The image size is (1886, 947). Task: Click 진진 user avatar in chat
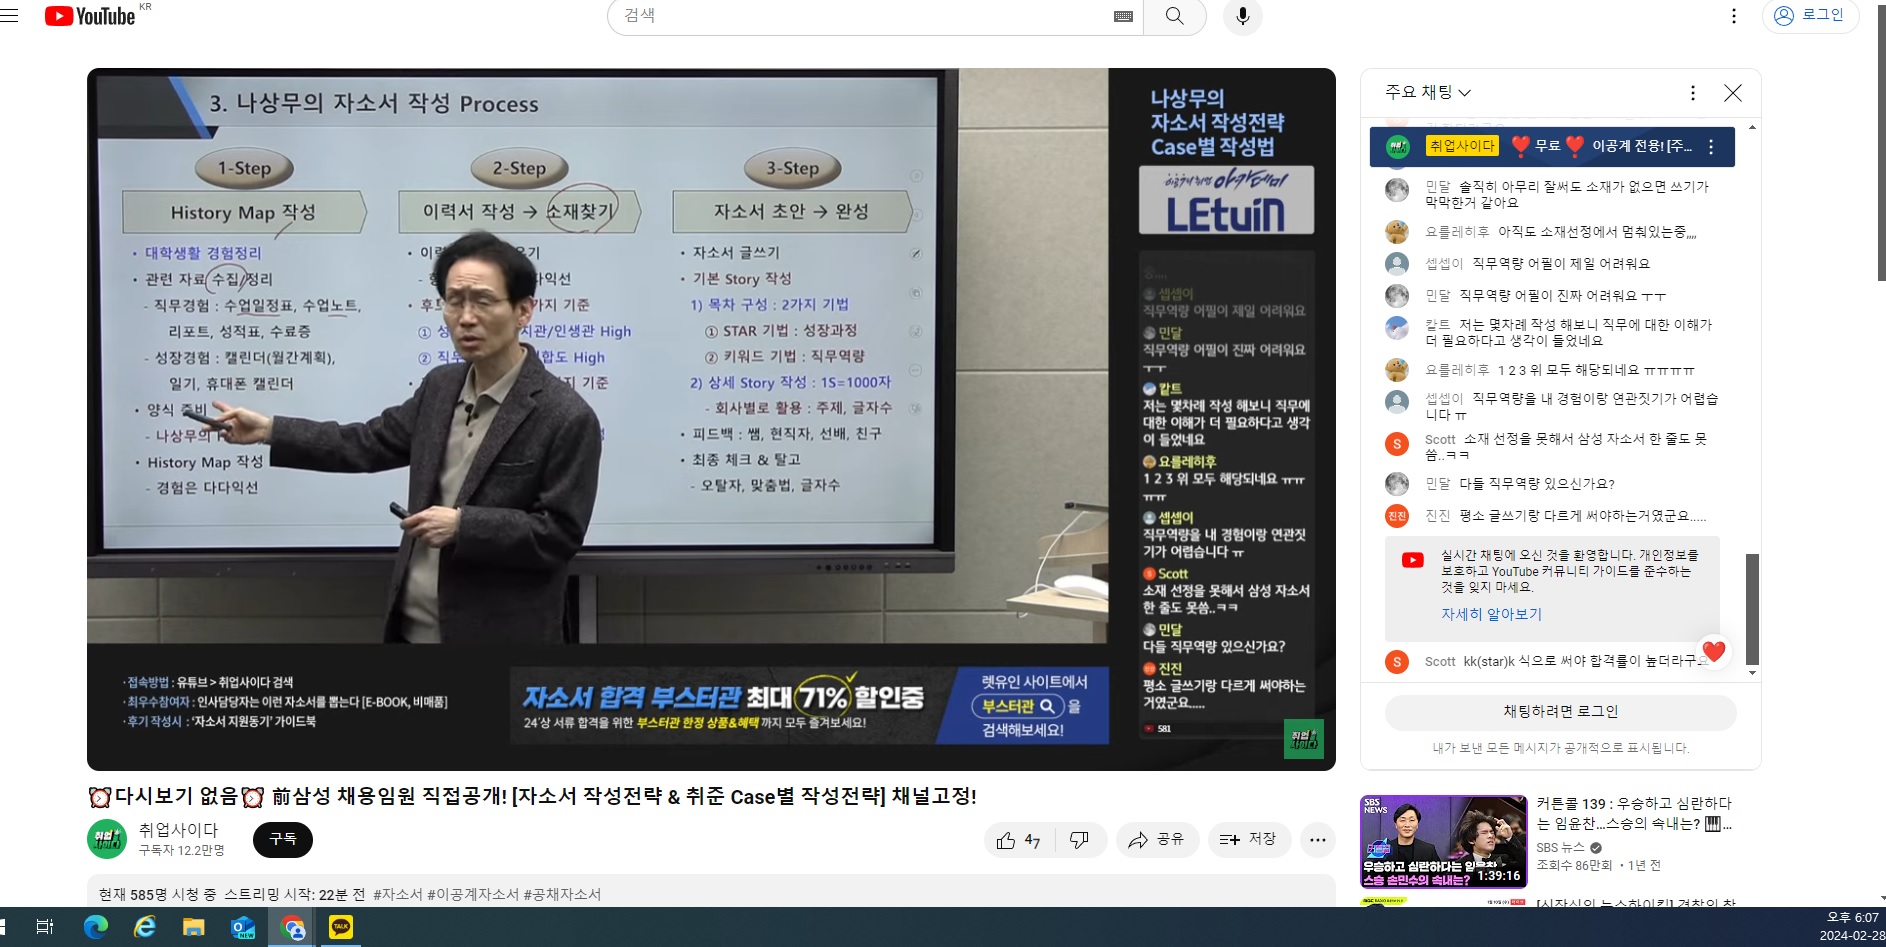pos(1396,515)
